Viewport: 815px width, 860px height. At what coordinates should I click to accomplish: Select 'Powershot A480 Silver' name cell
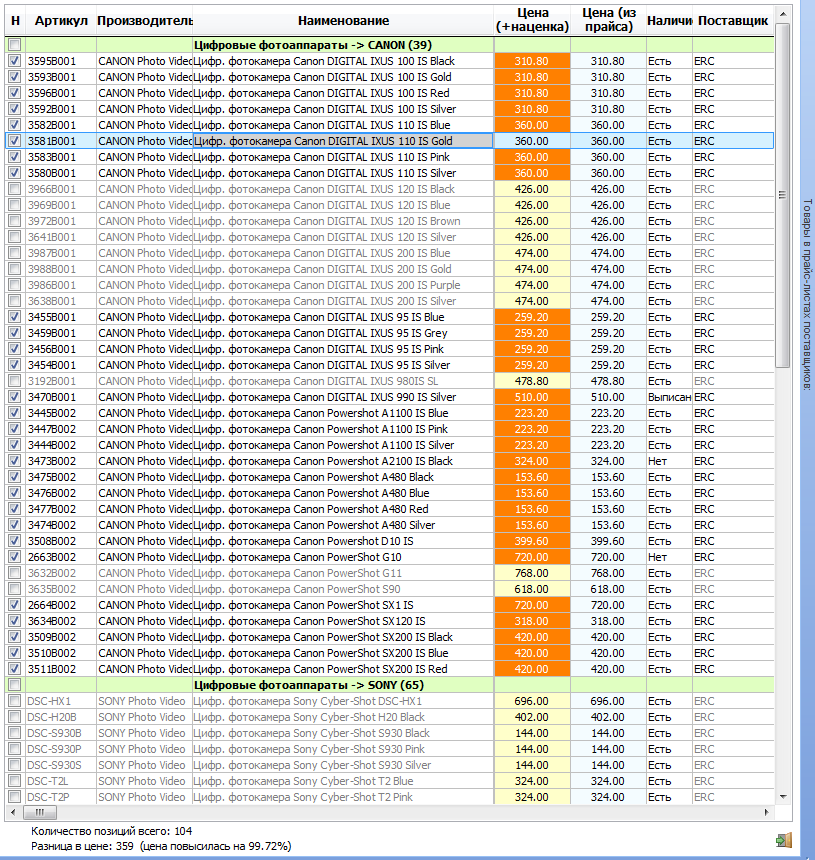coord(343,525)
